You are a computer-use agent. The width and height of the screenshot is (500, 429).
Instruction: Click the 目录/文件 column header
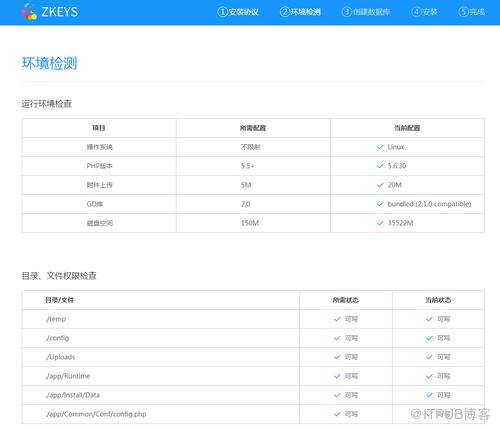pos(60,300)
